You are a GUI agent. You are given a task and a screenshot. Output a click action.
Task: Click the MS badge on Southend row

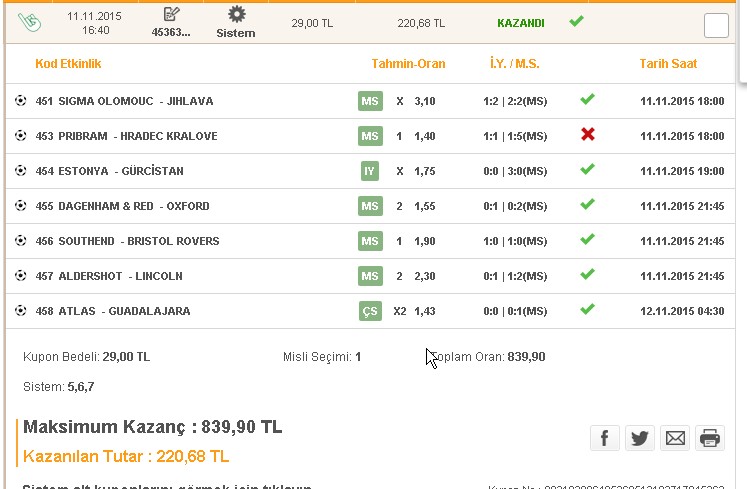point(370,241)
